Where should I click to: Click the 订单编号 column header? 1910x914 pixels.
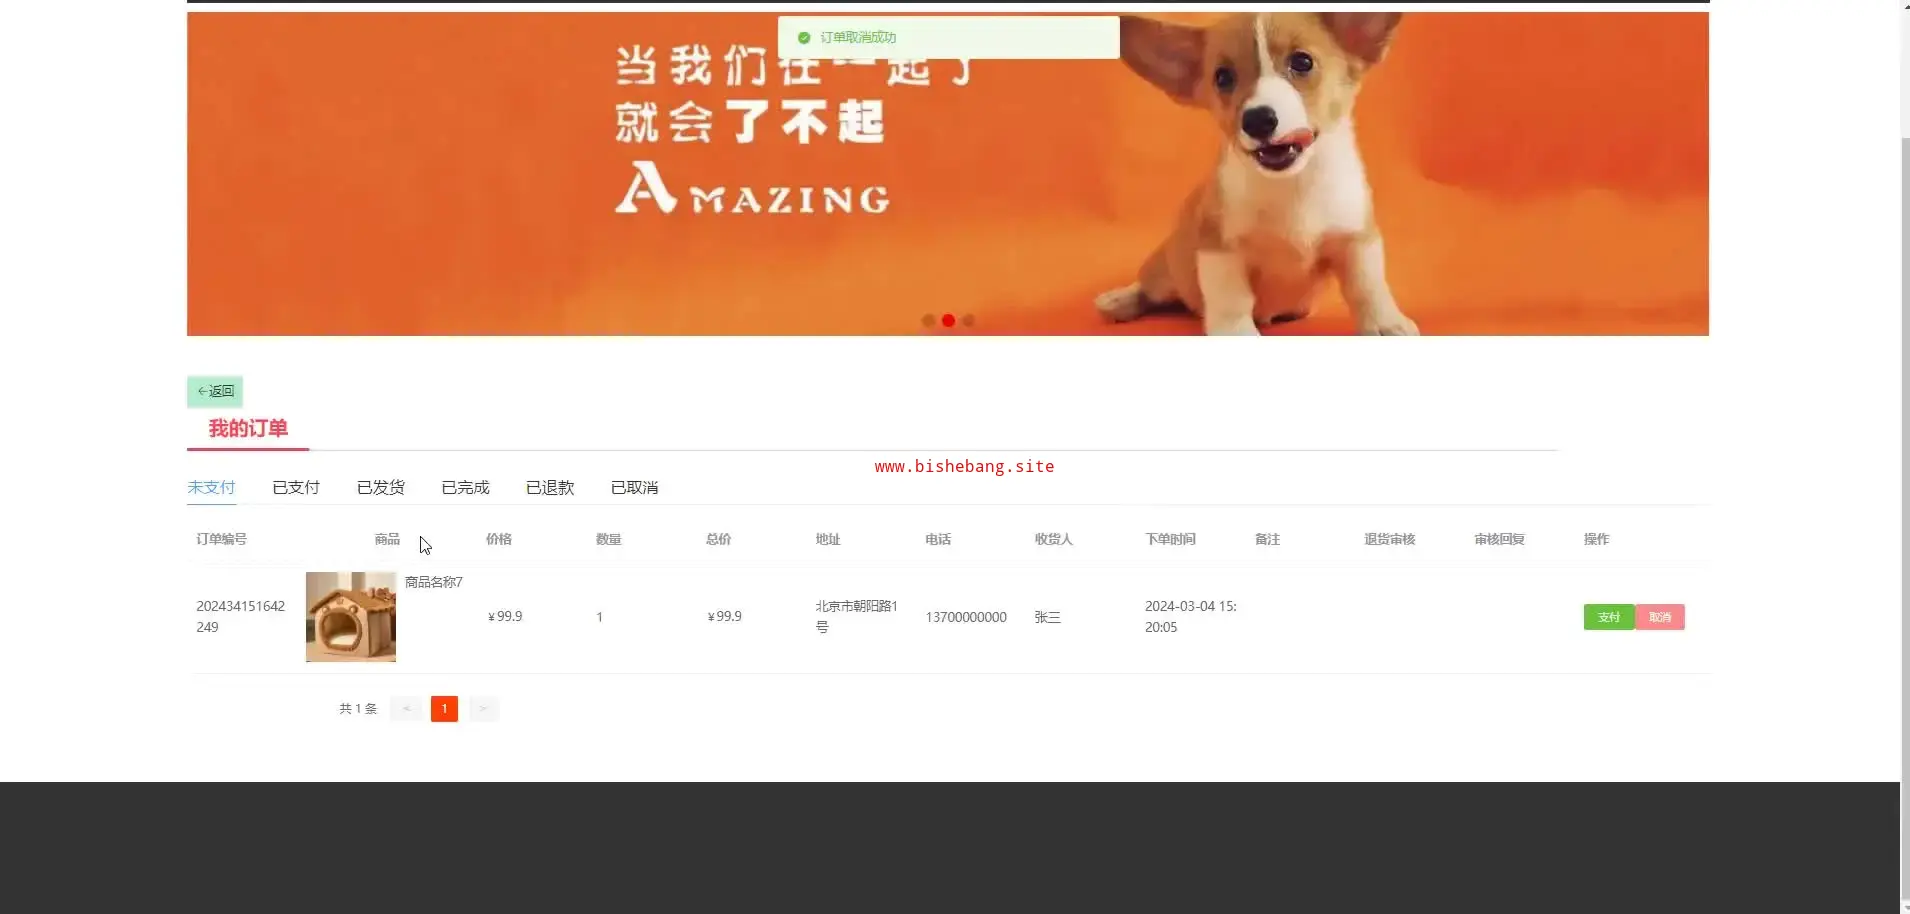tap(221, 539)
